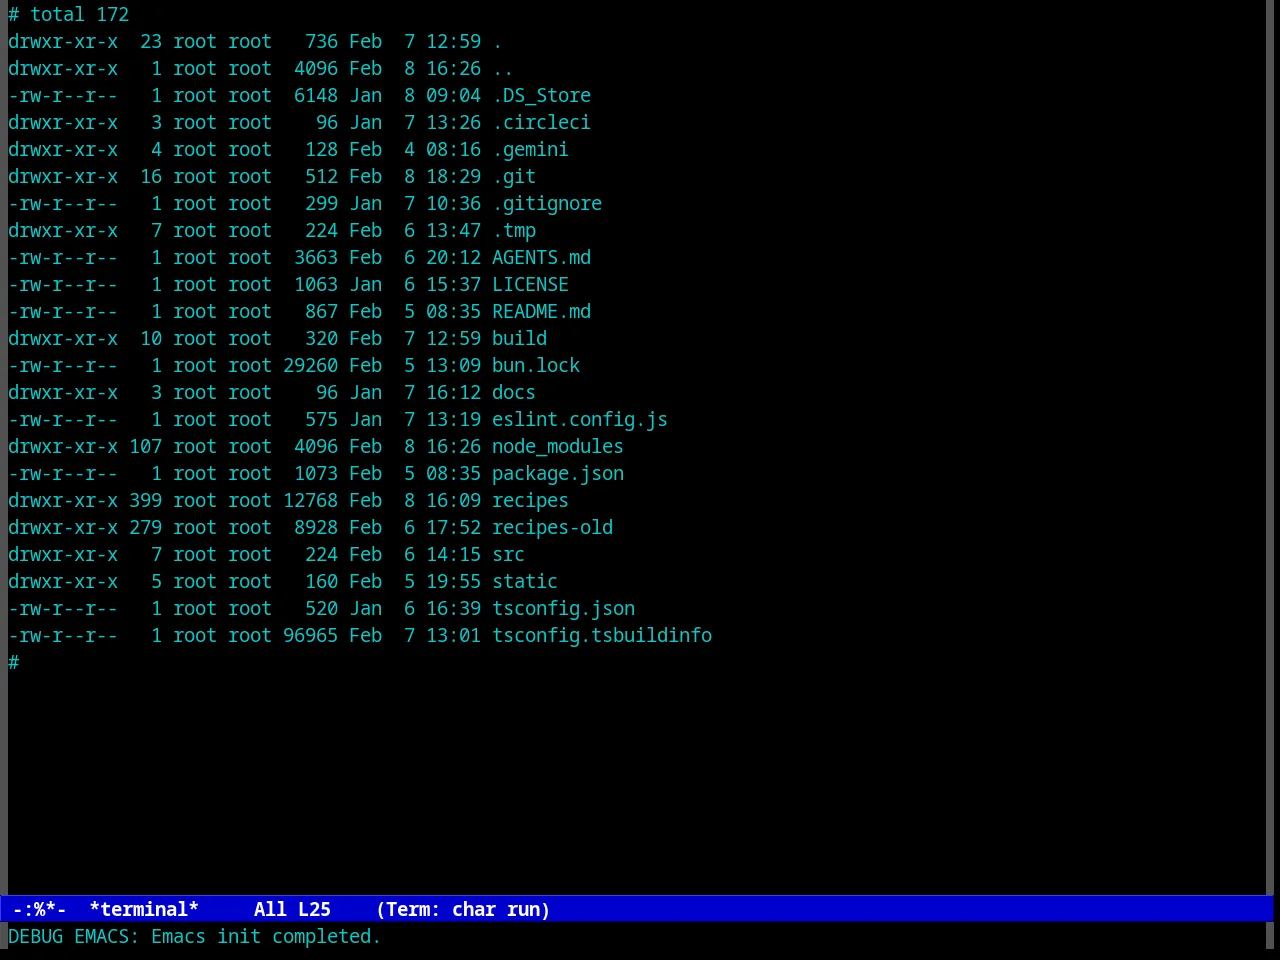Click the echo area DEBUG EMACS message
Viewport: 1280px width, 960px height.
195,936
